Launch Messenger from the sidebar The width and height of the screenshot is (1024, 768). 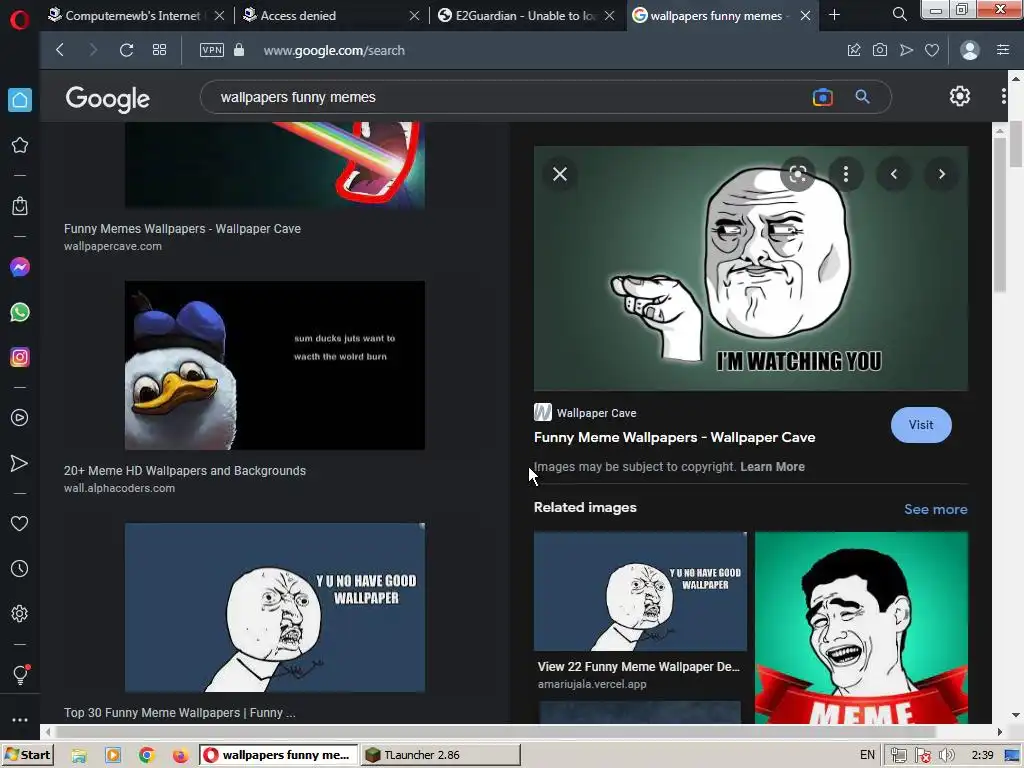(20, 267)
